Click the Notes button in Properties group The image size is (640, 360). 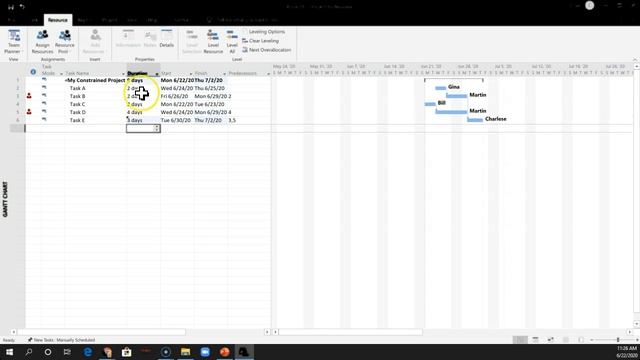(x=150, y=40)
